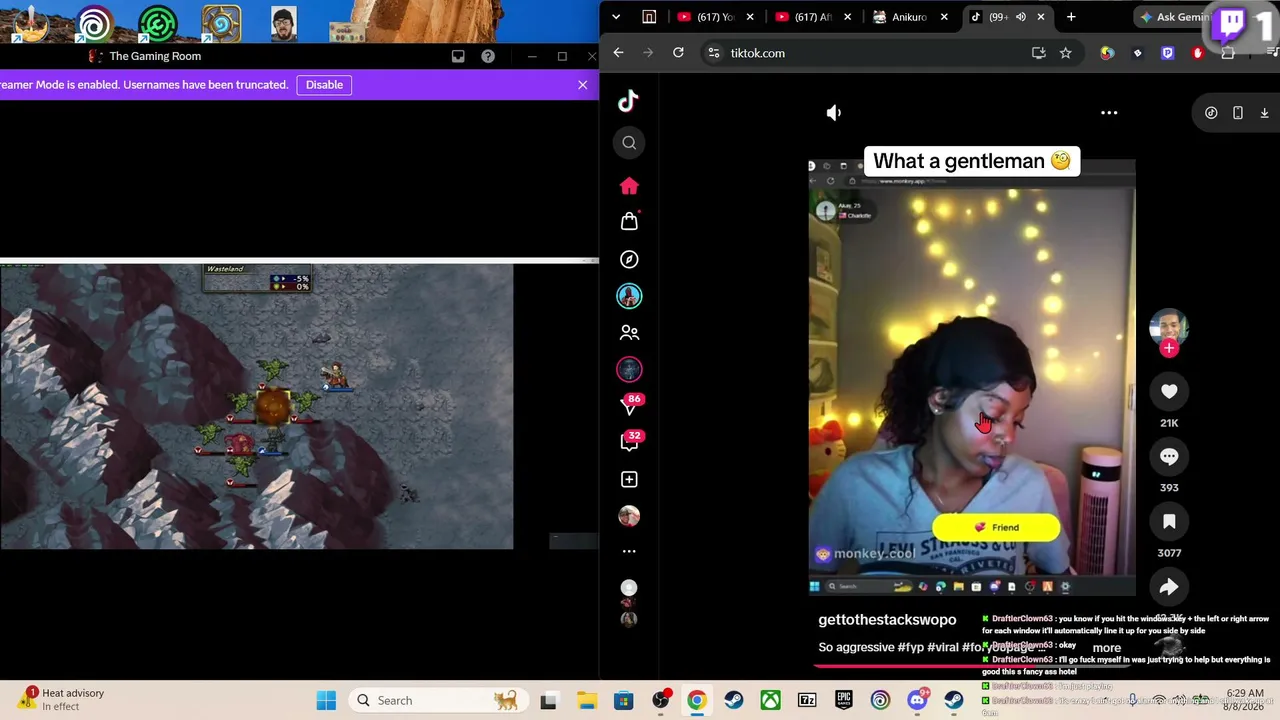1280x720 pixels.
Task: View site information for tiktok.com
Action: (x=713, y=53)
